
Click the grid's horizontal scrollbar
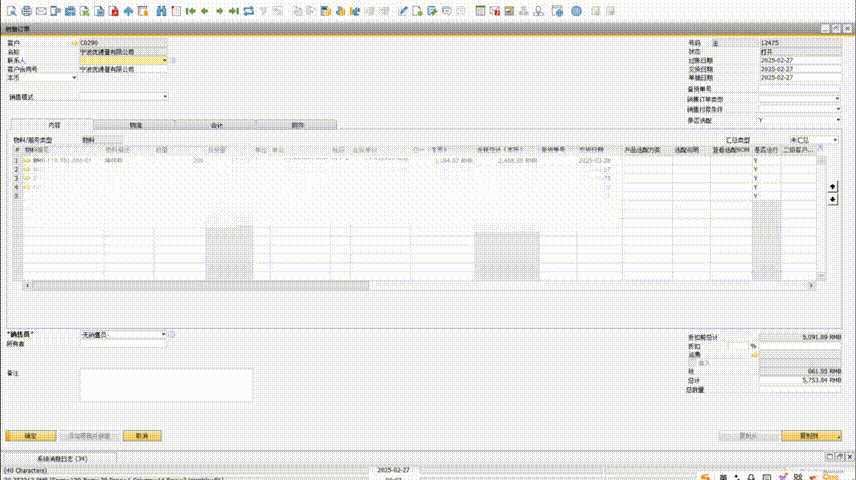tap(200, 285)
